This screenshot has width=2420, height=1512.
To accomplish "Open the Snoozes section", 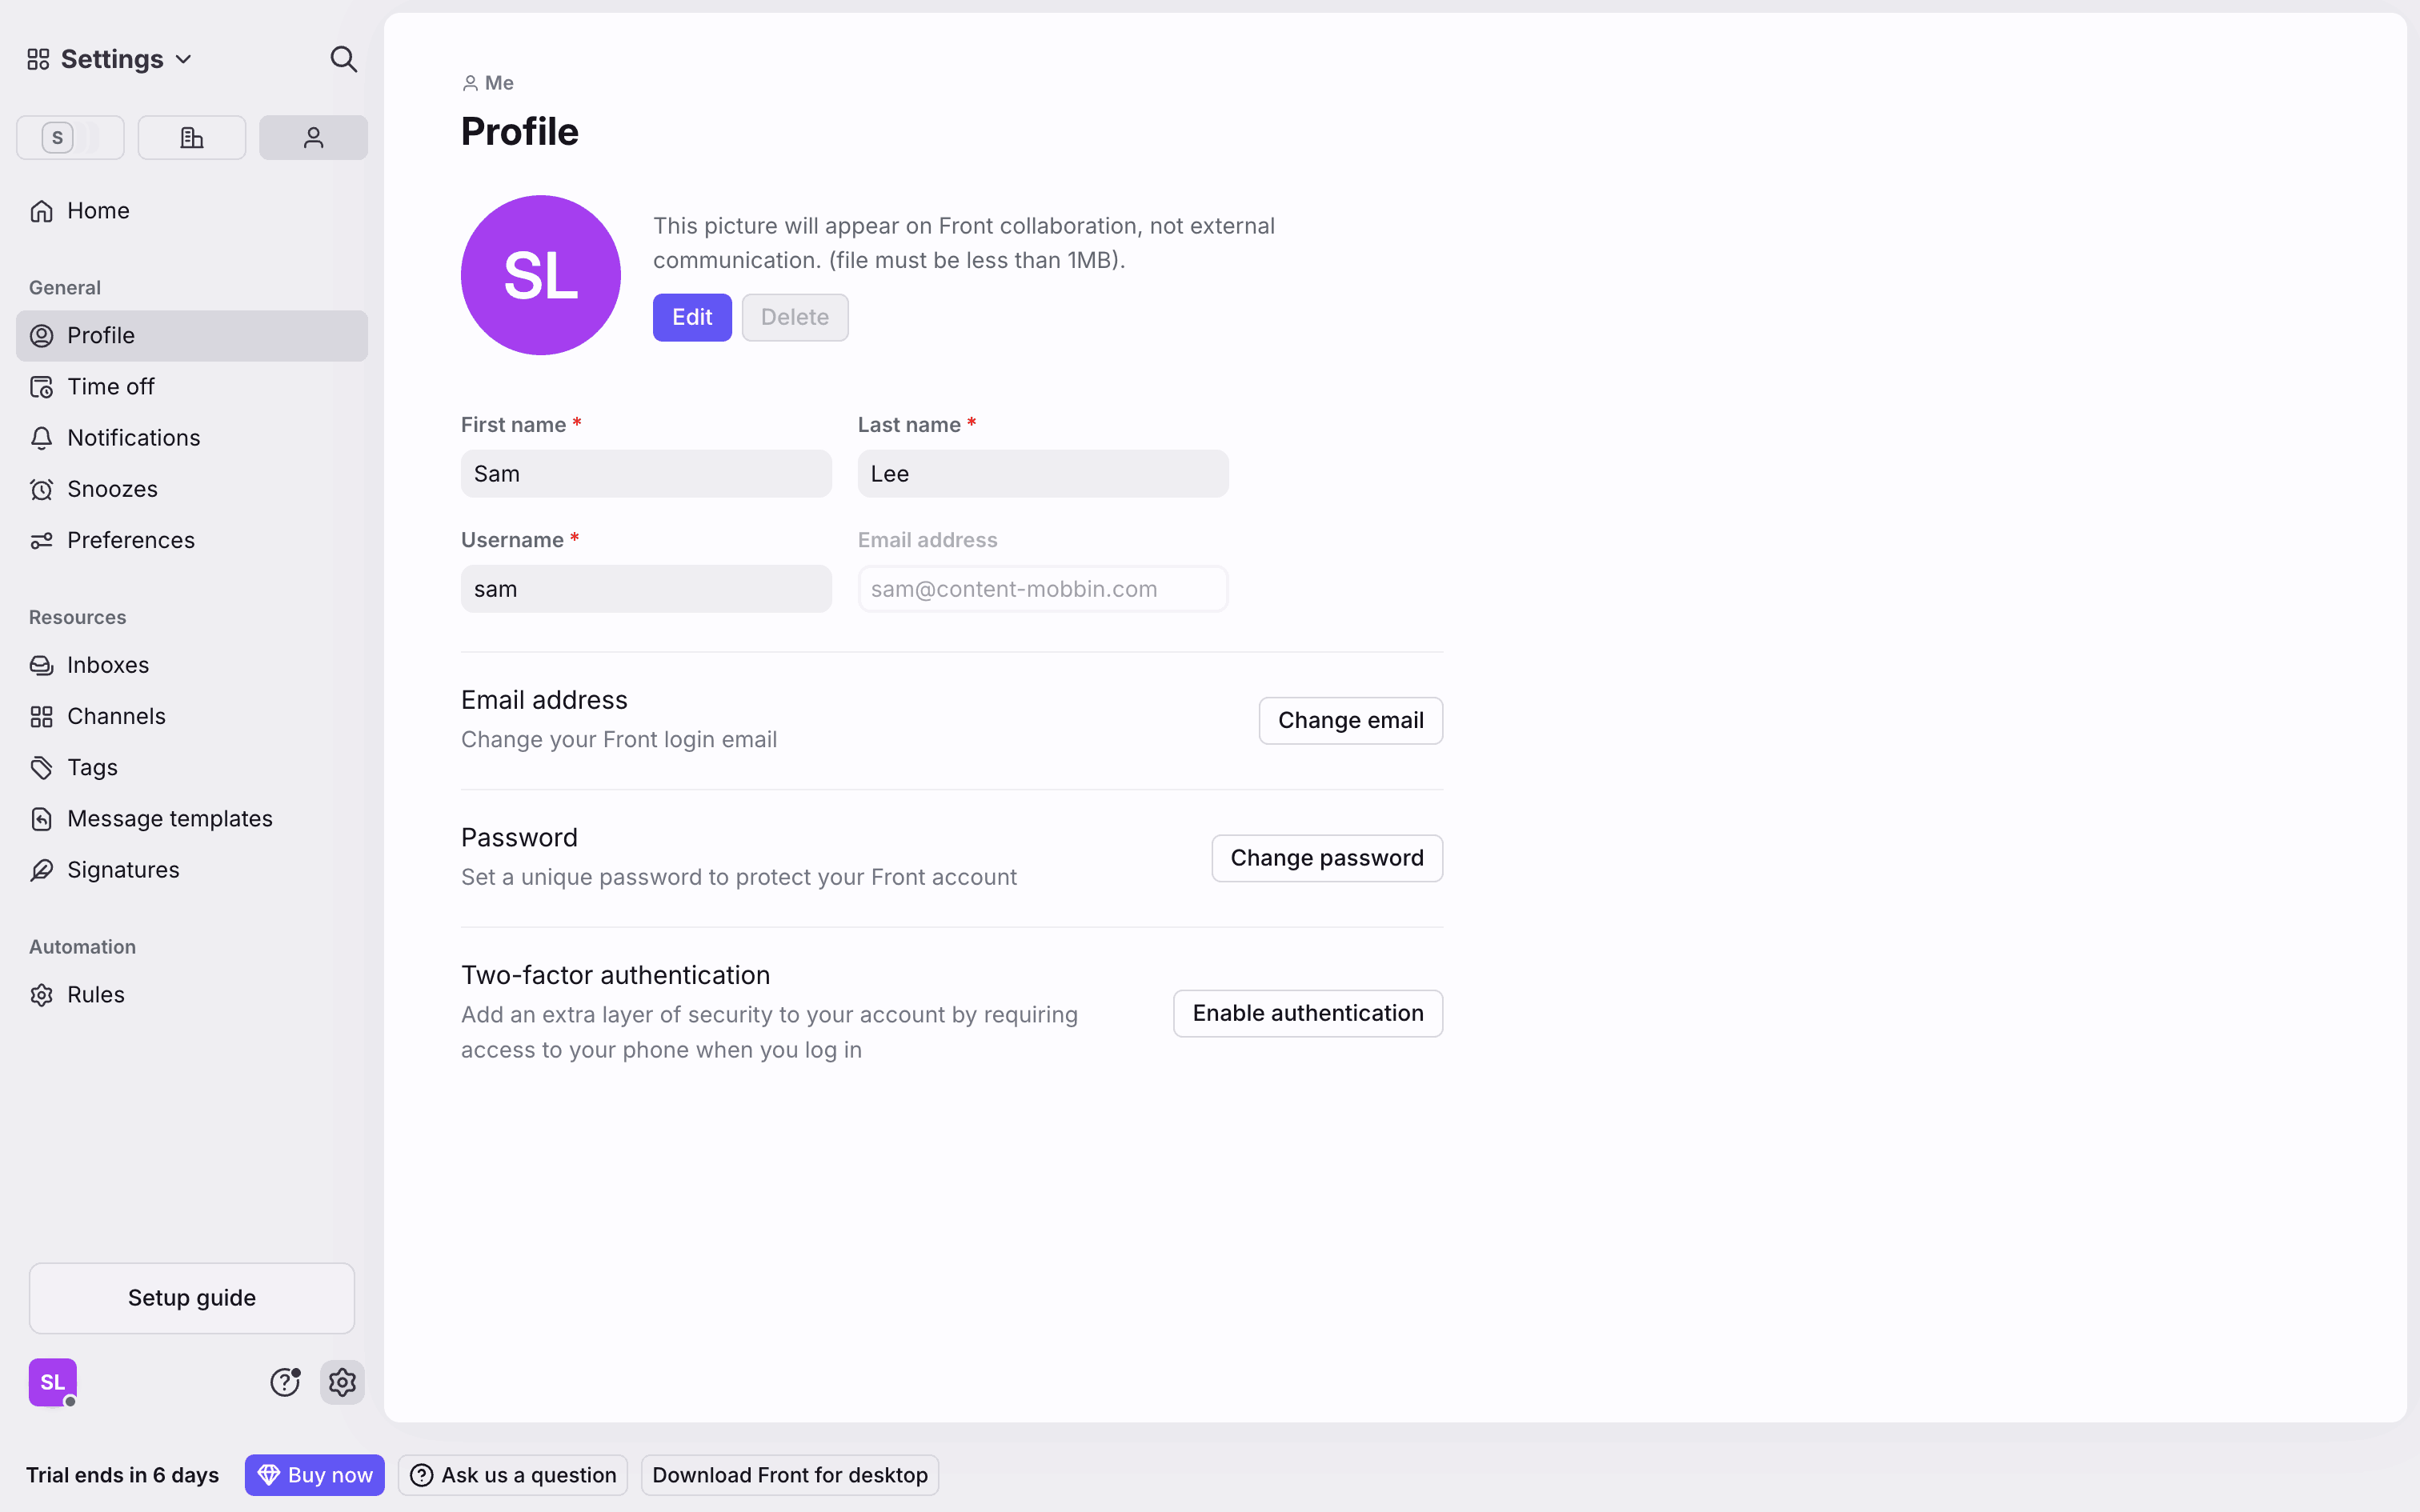I will tap(112, 489).
